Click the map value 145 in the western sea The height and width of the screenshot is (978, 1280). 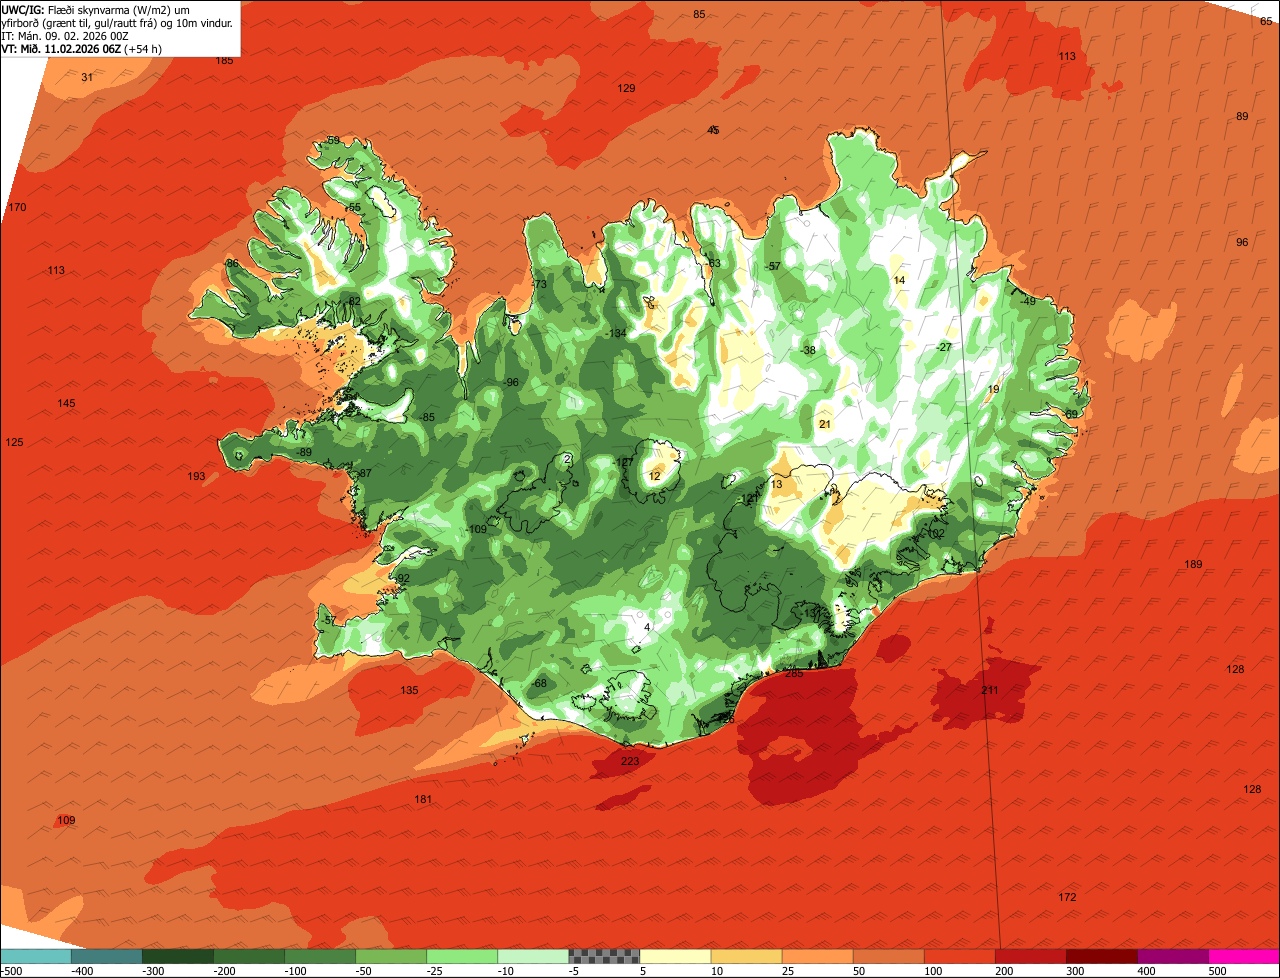click(66, 404)
